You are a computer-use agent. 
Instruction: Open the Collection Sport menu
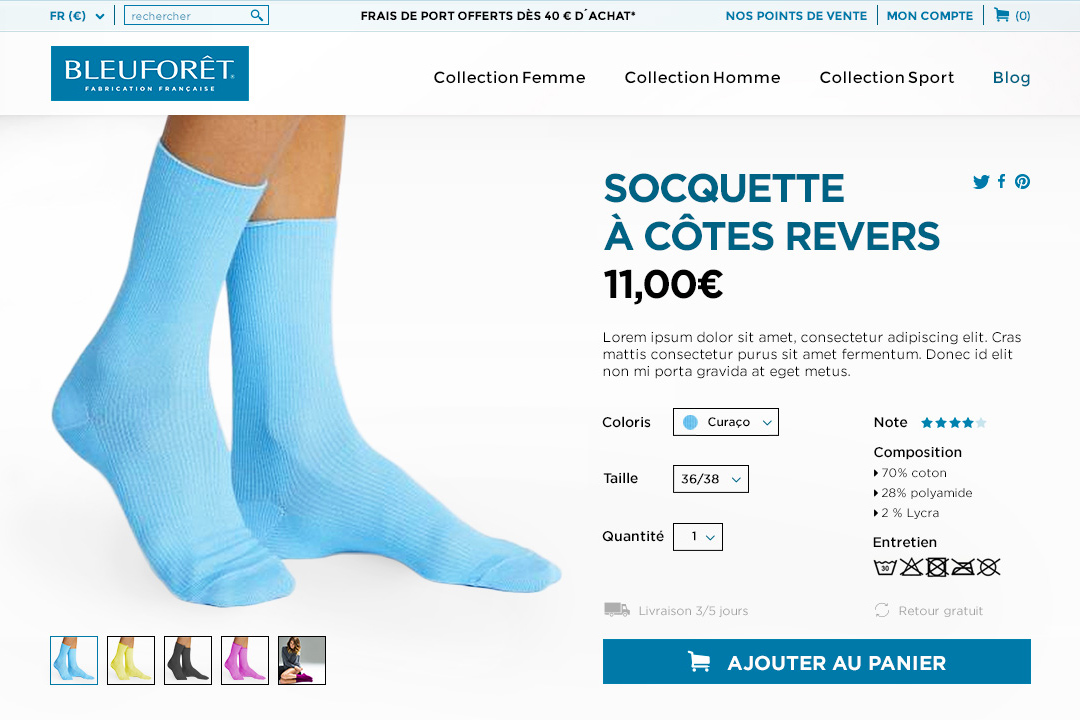(886, 77)
